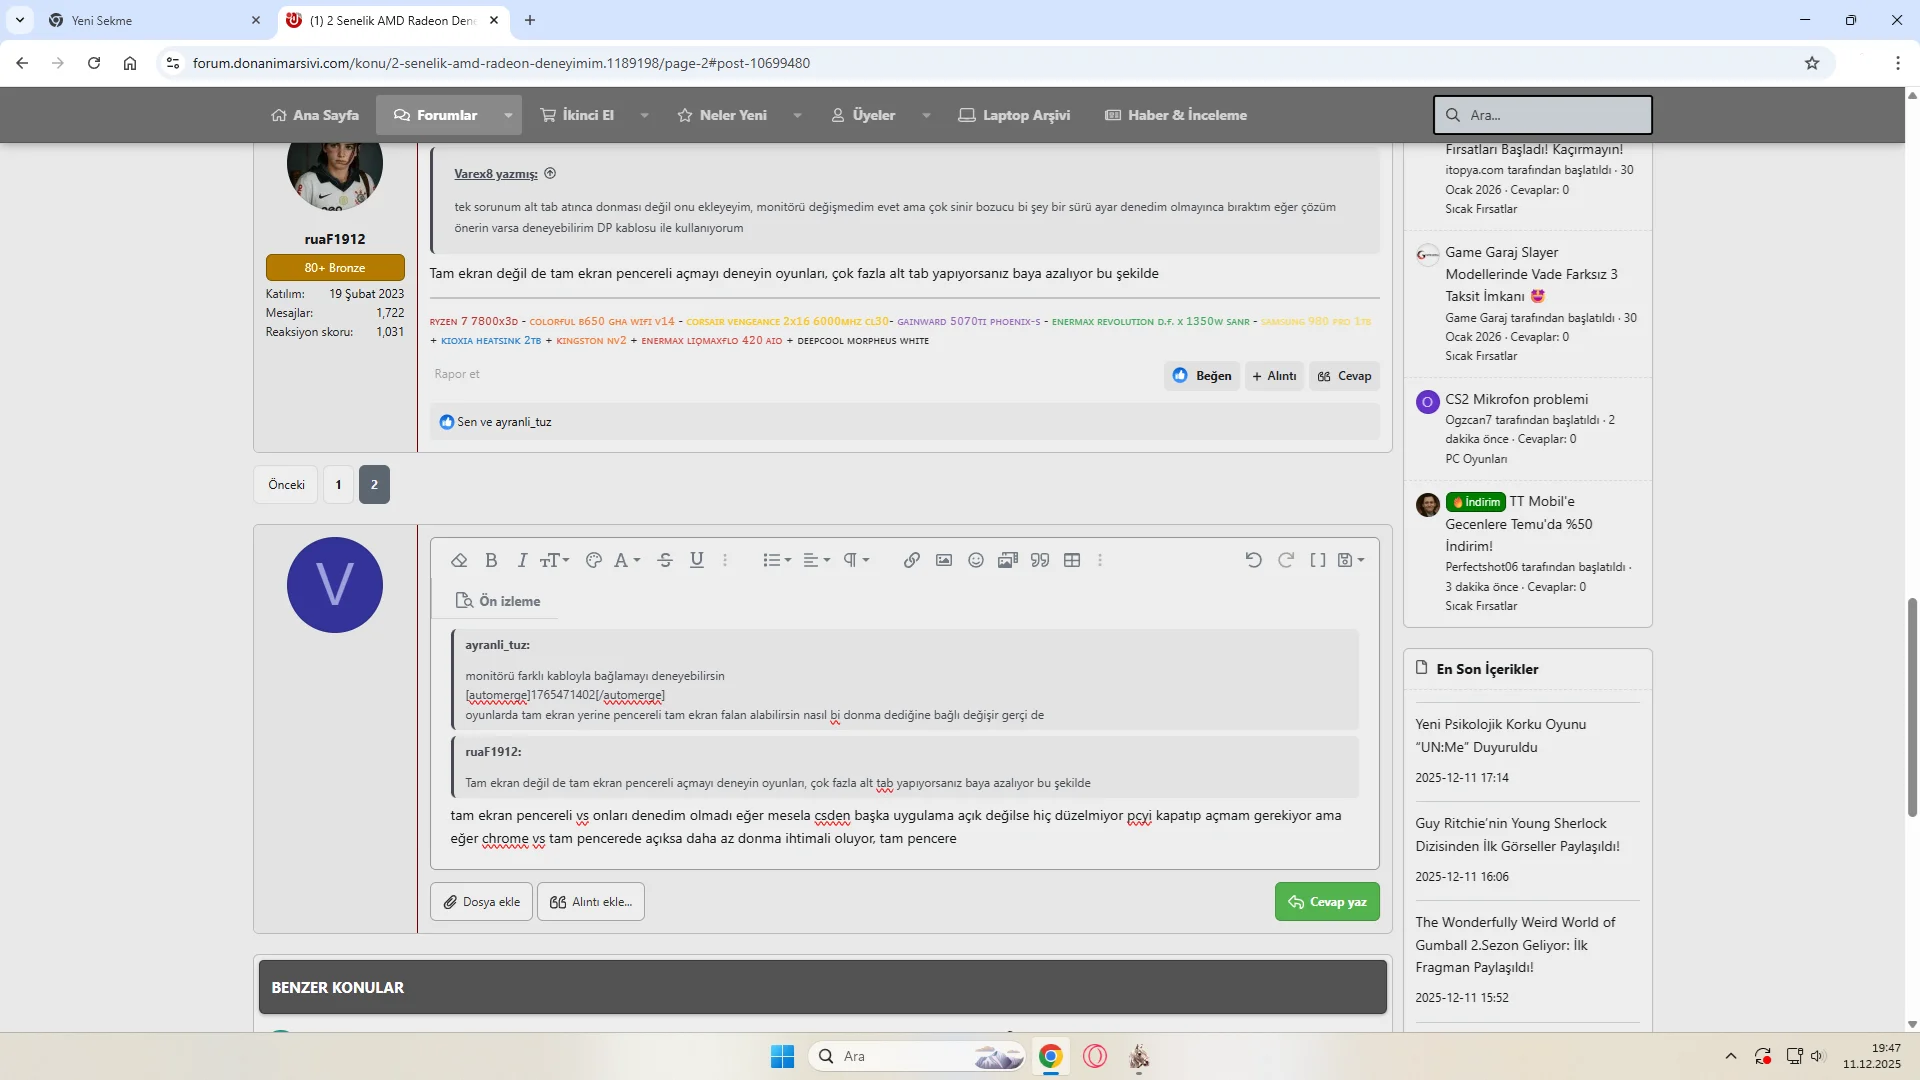Open the smiley emoji picker

(976, 561)
